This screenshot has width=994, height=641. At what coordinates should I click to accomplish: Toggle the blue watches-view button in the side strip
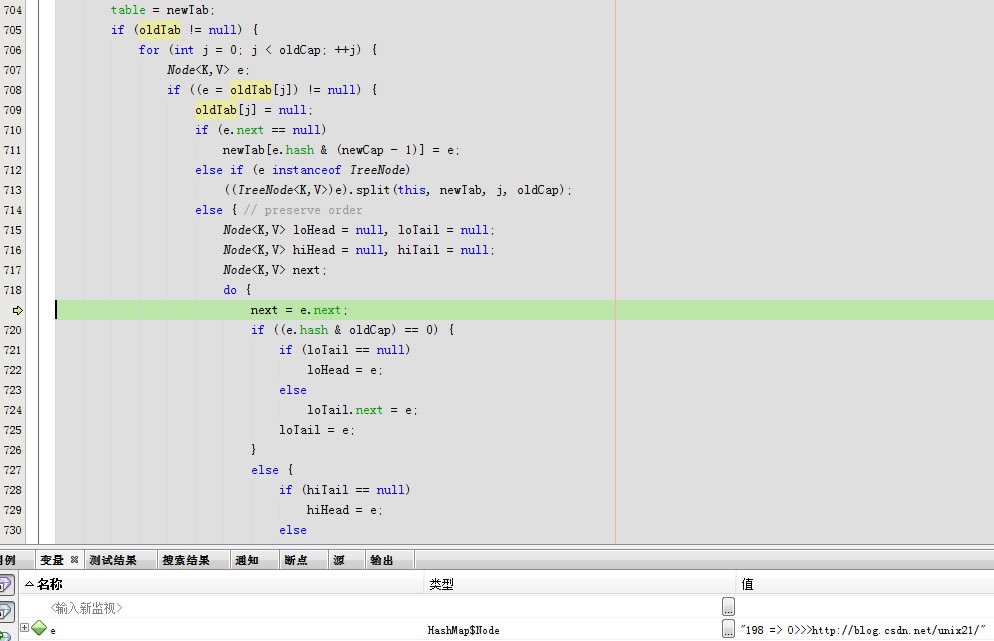click(x=6, y=611)
